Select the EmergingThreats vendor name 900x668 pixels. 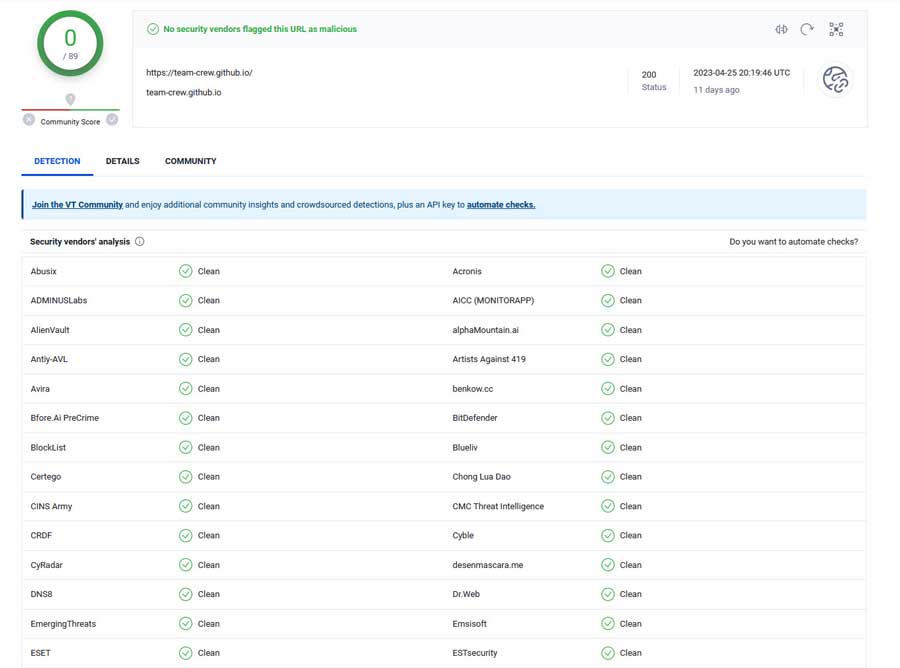coord(63,624)
